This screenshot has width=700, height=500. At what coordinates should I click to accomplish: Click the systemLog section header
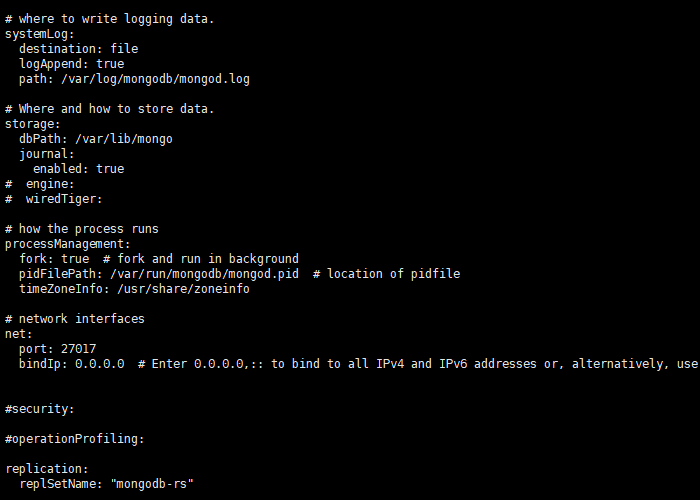pyautogui.click(x=39, y=34)
